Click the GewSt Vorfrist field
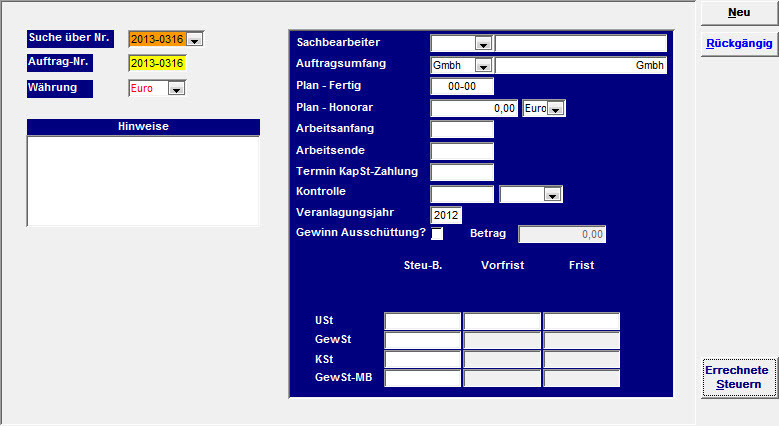This screenshot has width=779, height=426. click(502, 340)
